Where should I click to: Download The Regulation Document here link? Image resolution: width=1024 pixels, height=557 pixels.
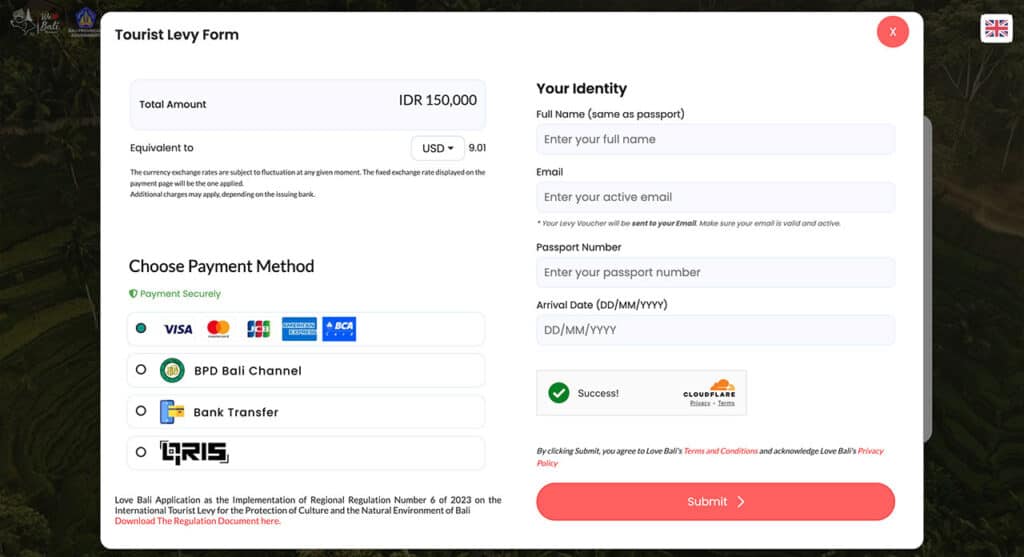pyautogui.click(x=197, y=521)
